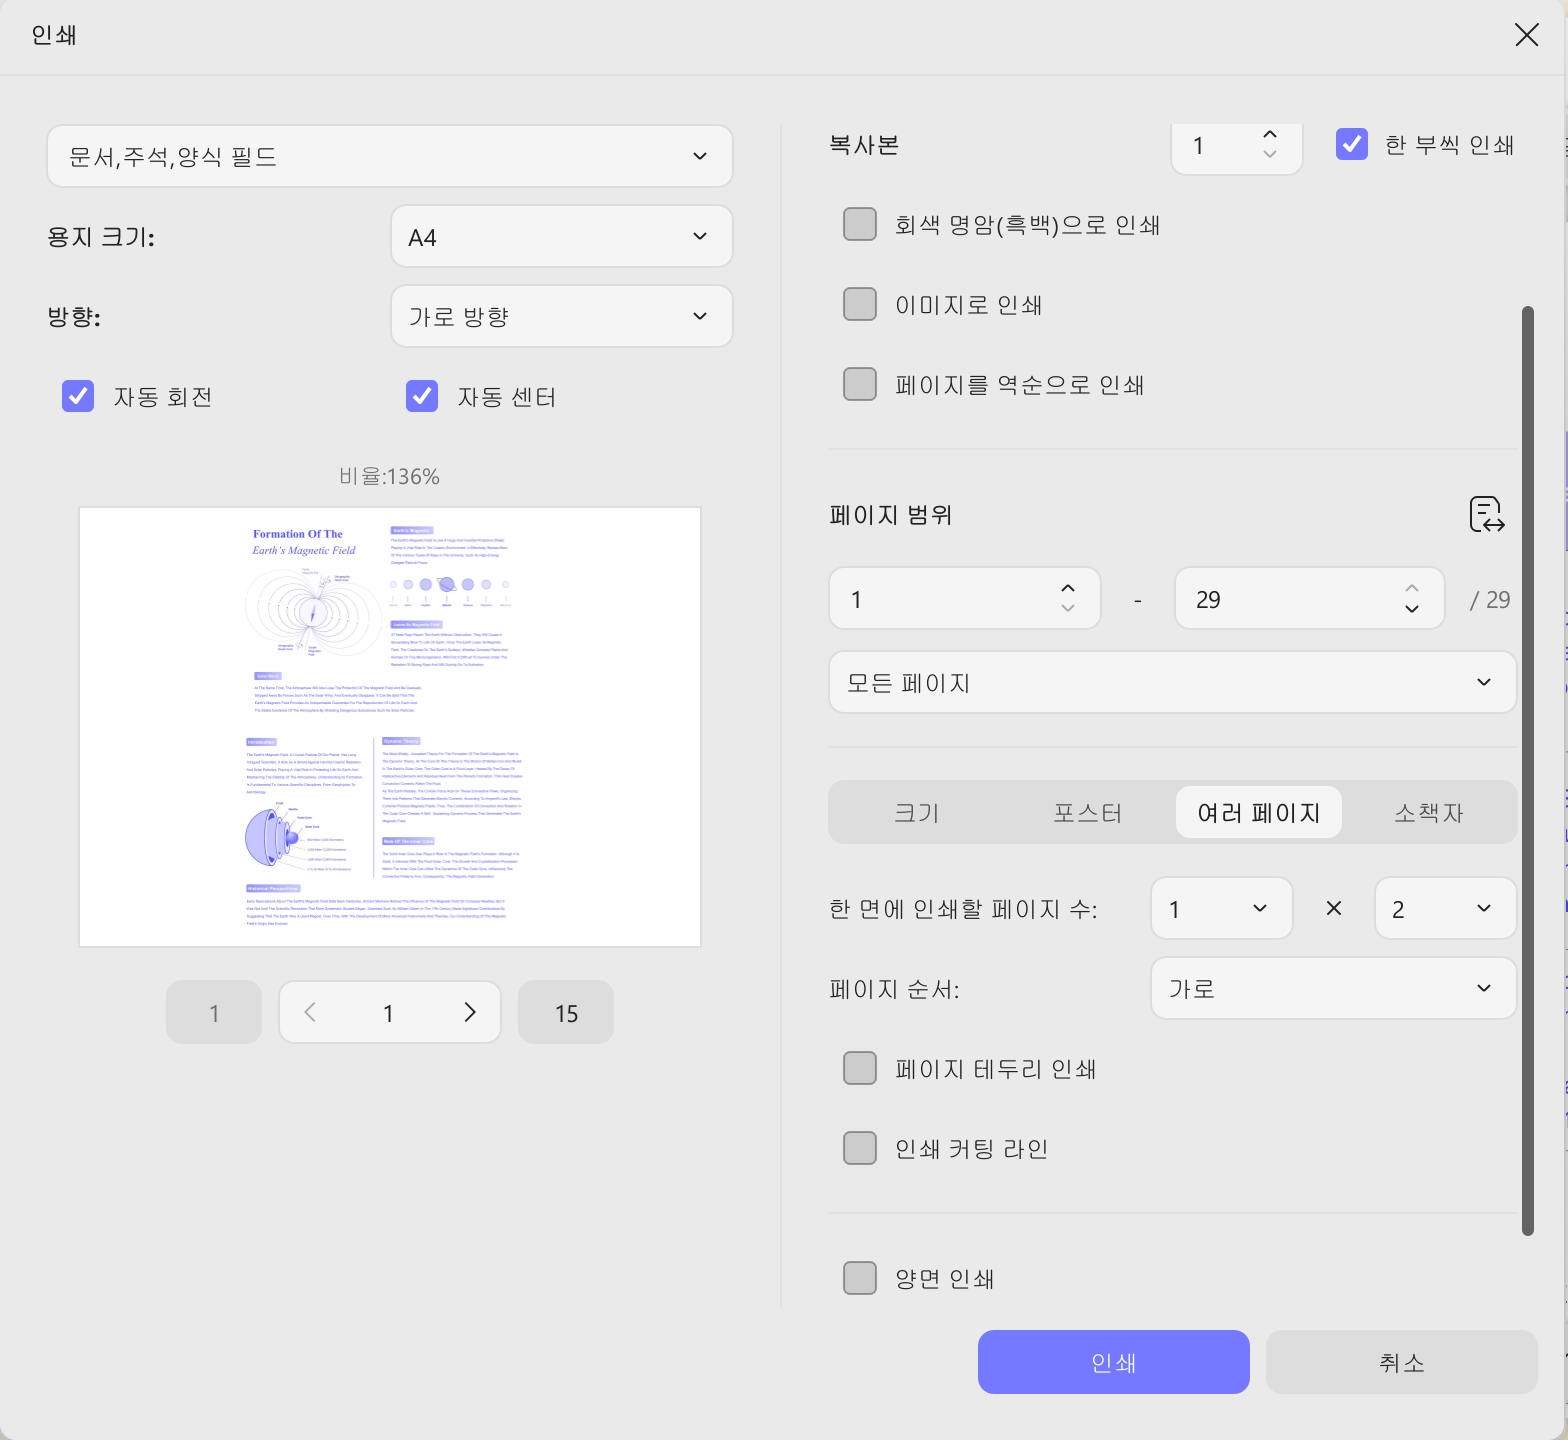Select 여러 페이지 tab
The image size is (1568, 1440).
(x=1259, y=812)
